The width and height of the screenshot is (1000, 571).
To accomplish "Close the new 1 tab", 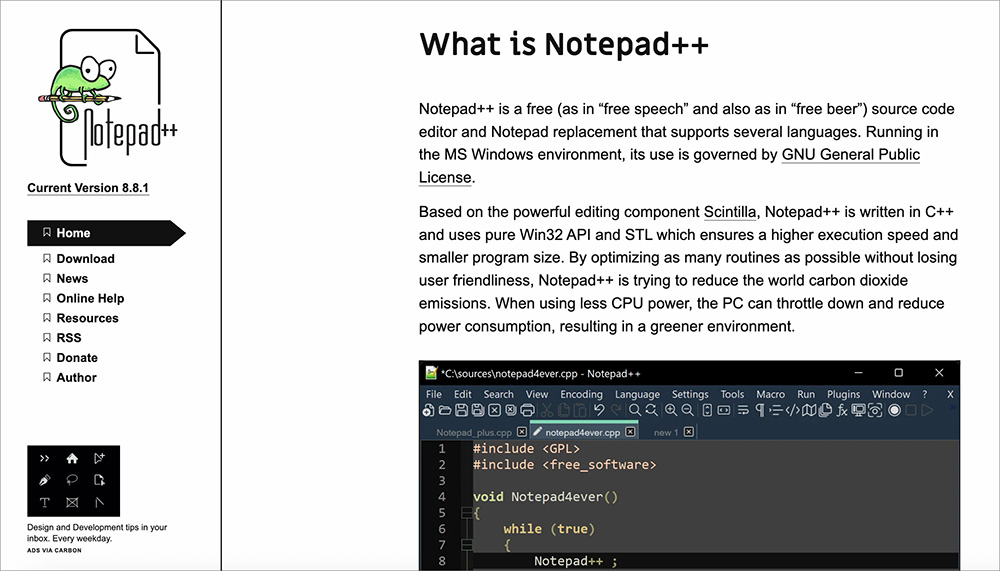I will [x=689, y=432].
